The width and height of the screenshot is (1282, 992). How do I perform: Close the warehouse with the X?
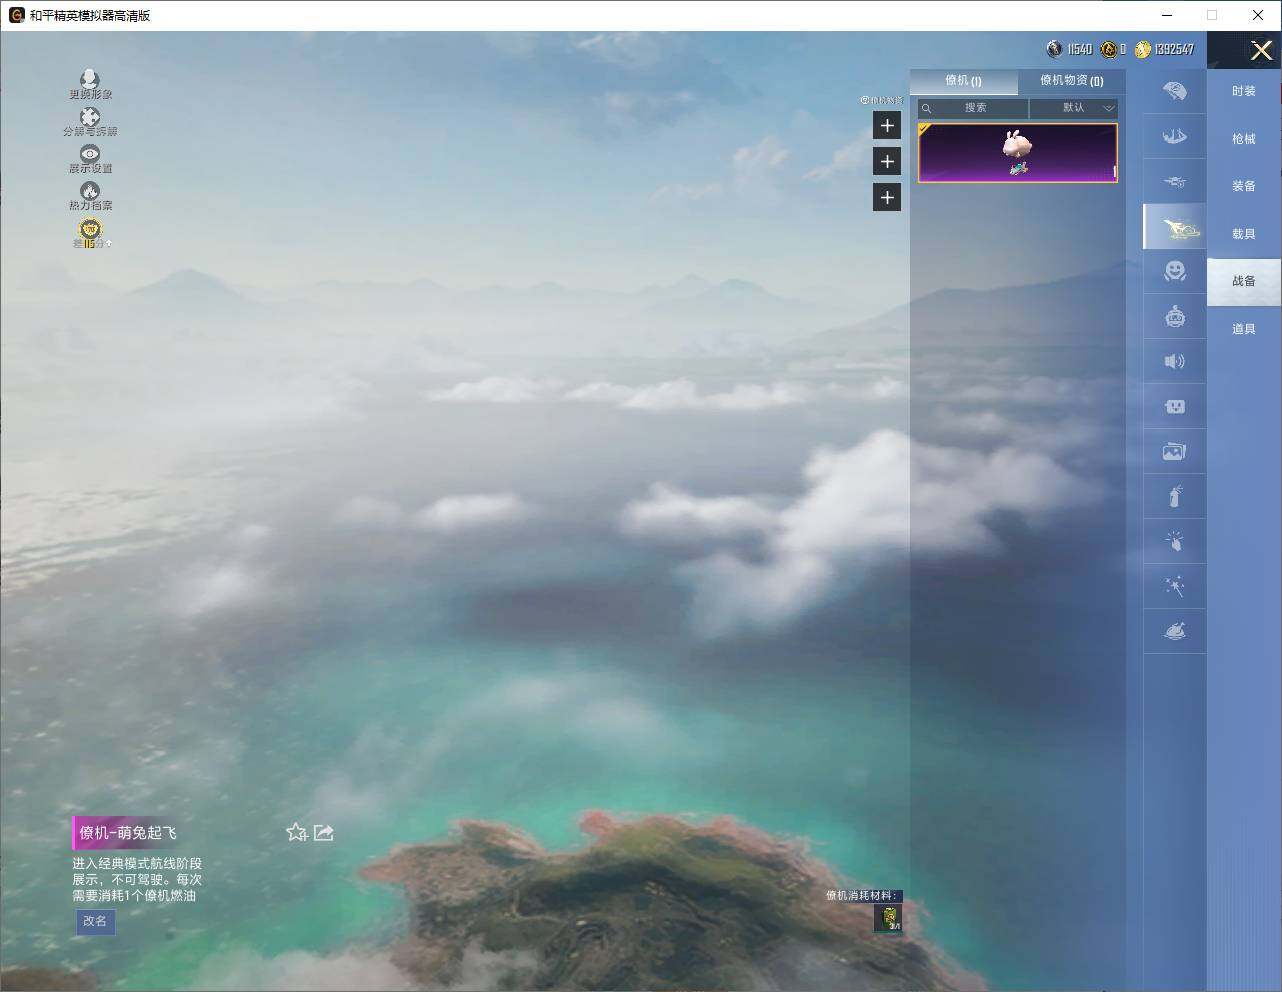coord(1261,50)
